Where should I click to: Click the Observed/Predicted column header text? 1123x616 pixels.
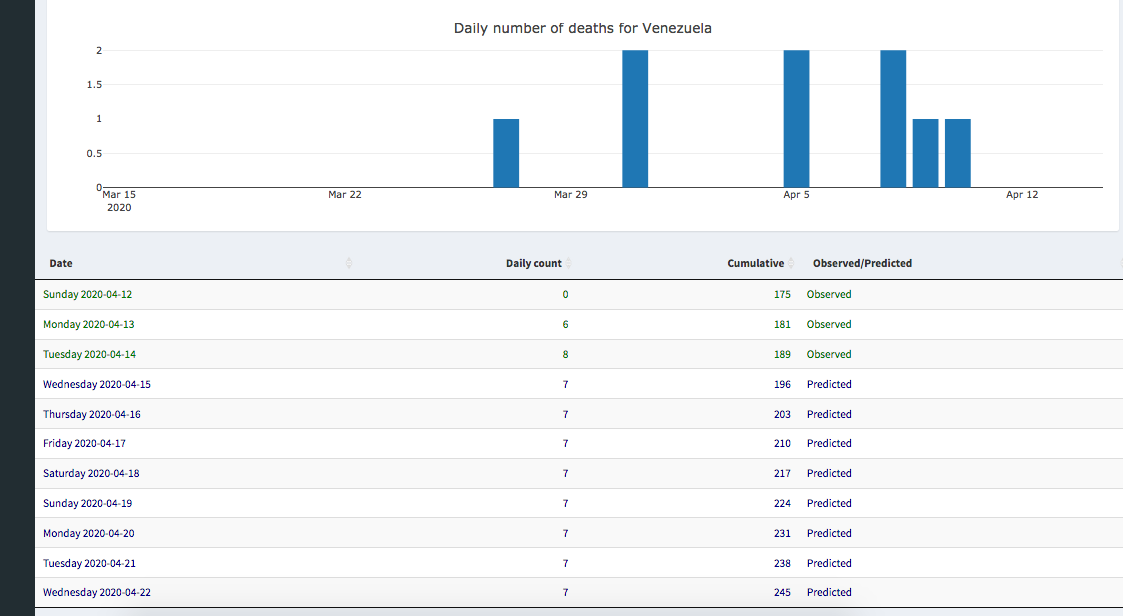[x=862, y=263]
